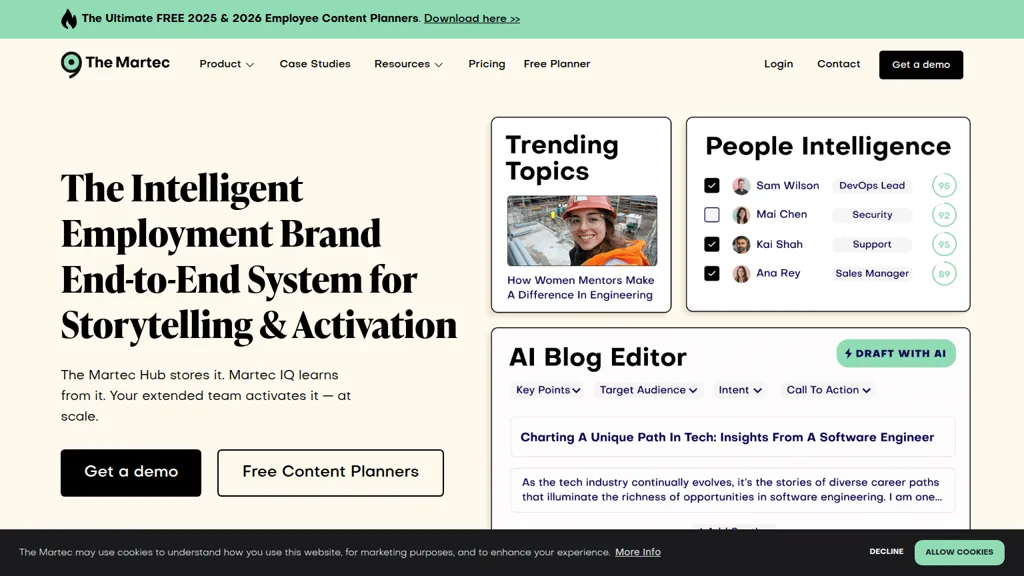Click the DevOps Lead role tag
Image resolution: width=1024 pixels, height=576 pixels.
click(872, 185)
